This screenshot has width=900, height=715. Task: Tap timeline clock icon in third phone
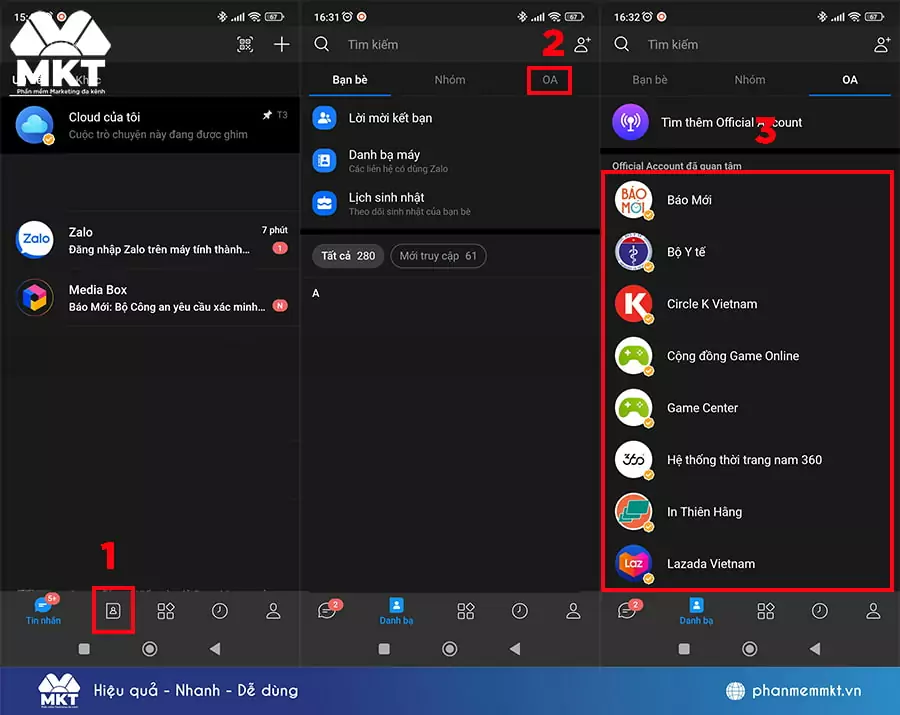820,611
